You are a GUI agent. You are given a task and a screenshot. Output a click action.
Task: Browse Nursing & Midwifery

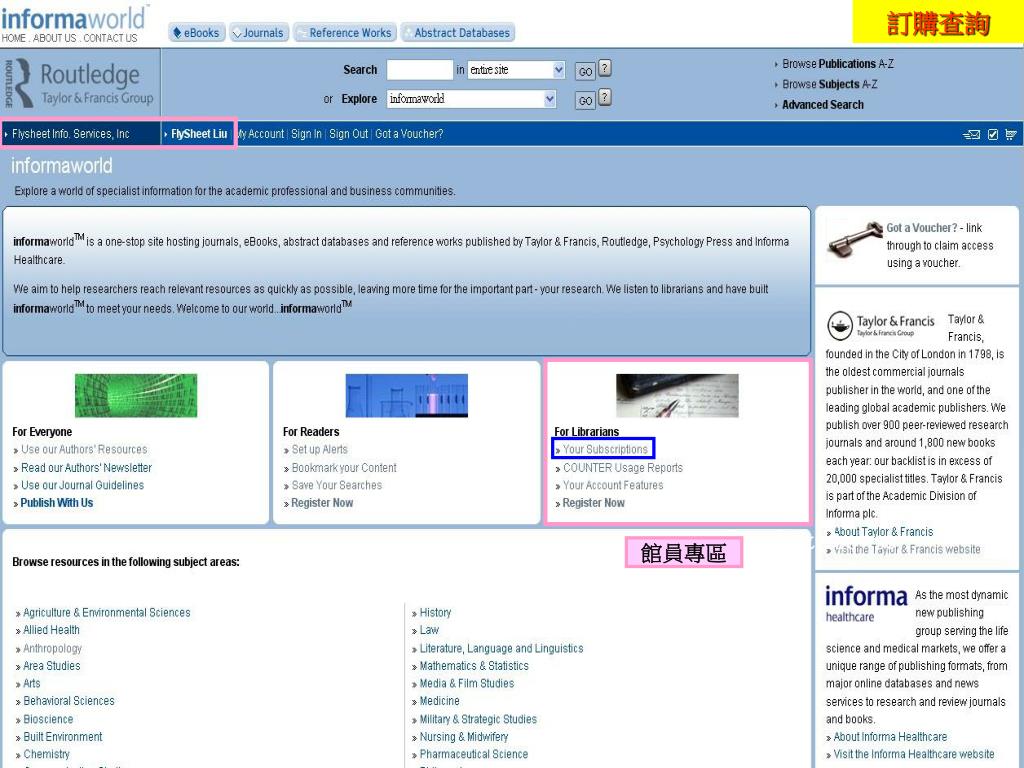coord(464,737)
